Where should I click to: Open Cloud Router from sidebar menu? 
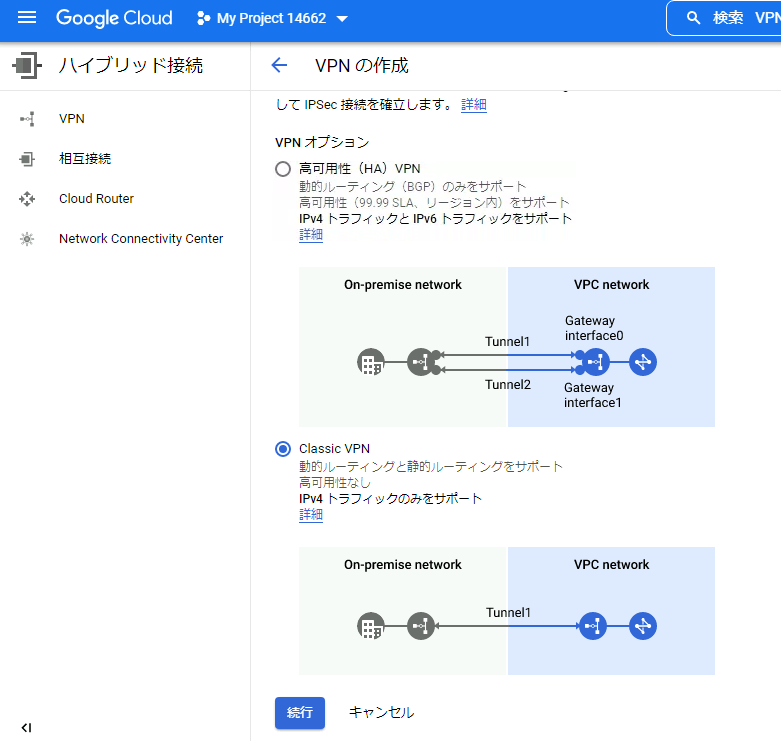[x=96, y=199]
